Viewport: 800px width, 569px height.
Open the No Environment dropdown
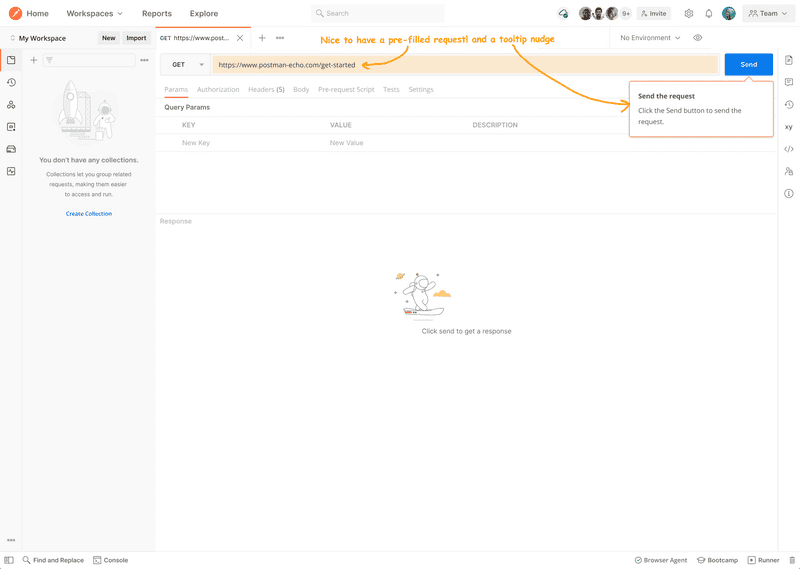coord(650,38)
